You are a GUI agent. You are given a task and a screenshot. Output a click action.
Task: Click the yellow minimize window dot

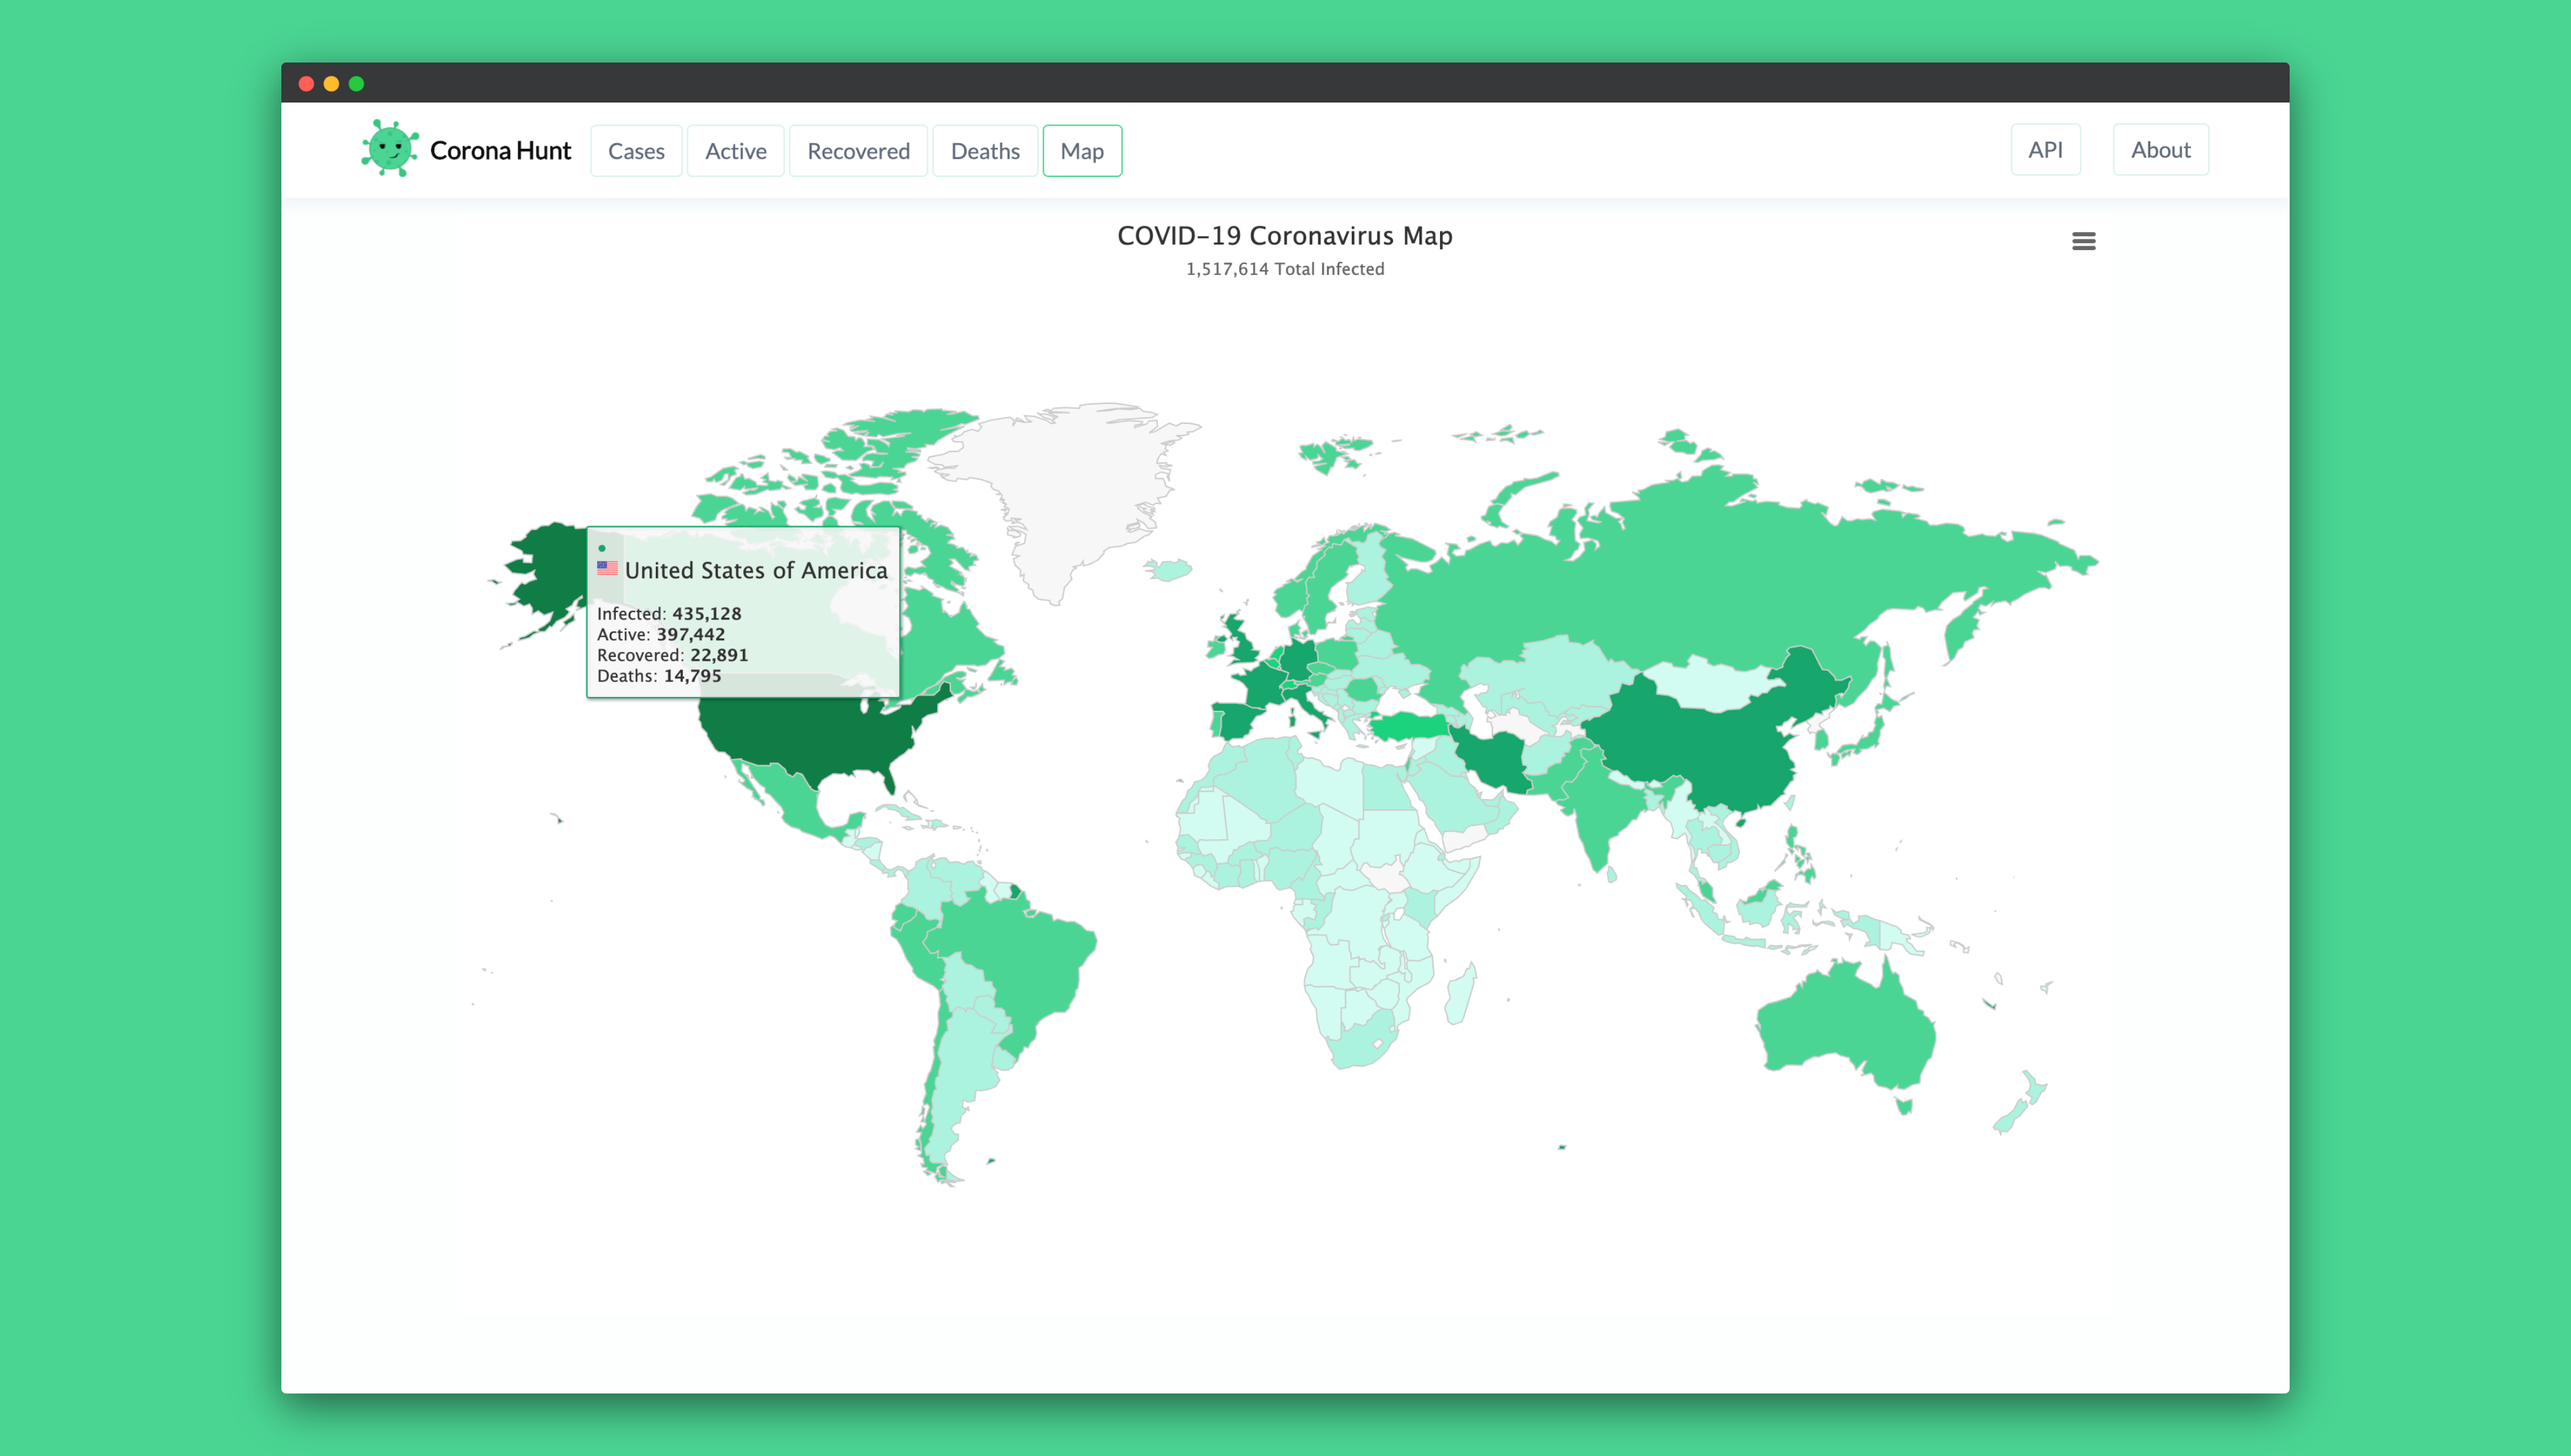[331, 84]
